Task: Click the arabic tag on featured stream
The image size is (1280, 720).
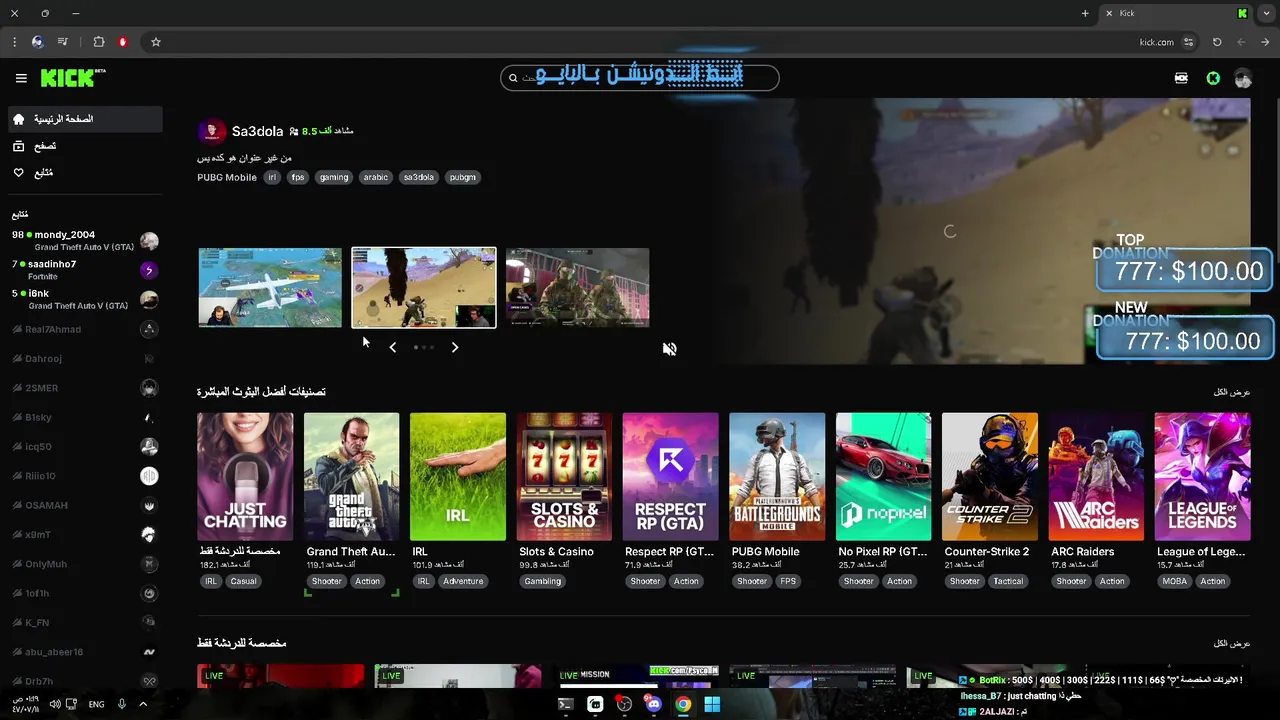Action: pyautogui.click(x=375, y=177)
